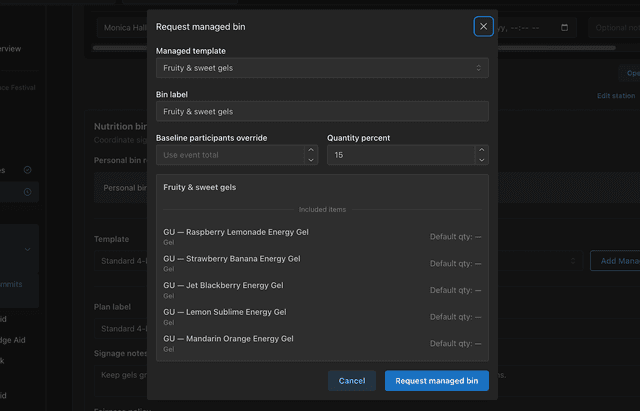This screenshot has width=640, height=411.
Task: Close the Request managed bin dialog
Action: coord(483,27)
